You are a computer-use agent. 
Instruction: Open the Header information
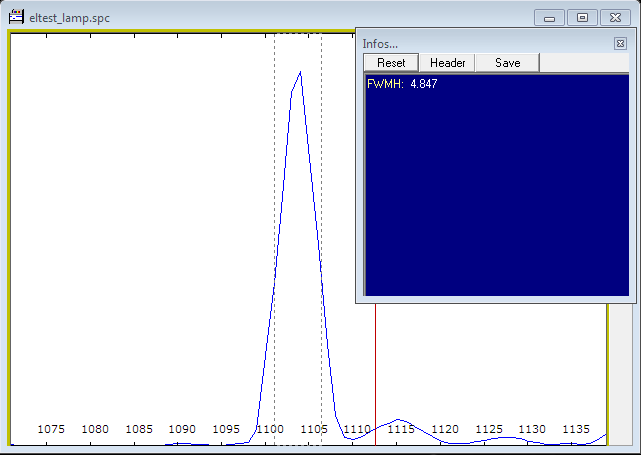pos(447,63)
